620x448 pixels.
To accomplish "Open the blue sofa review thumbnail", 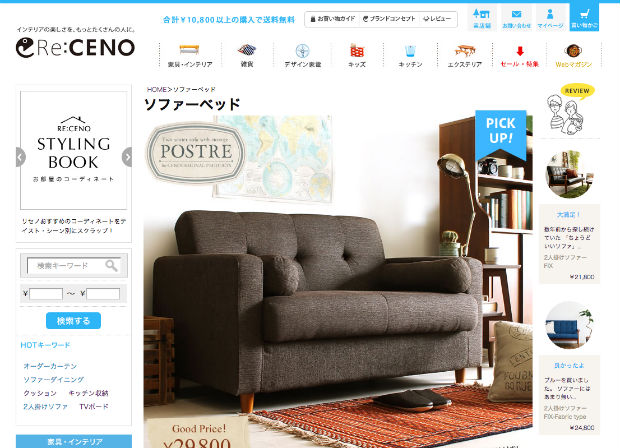I will [x=569, y=325].
